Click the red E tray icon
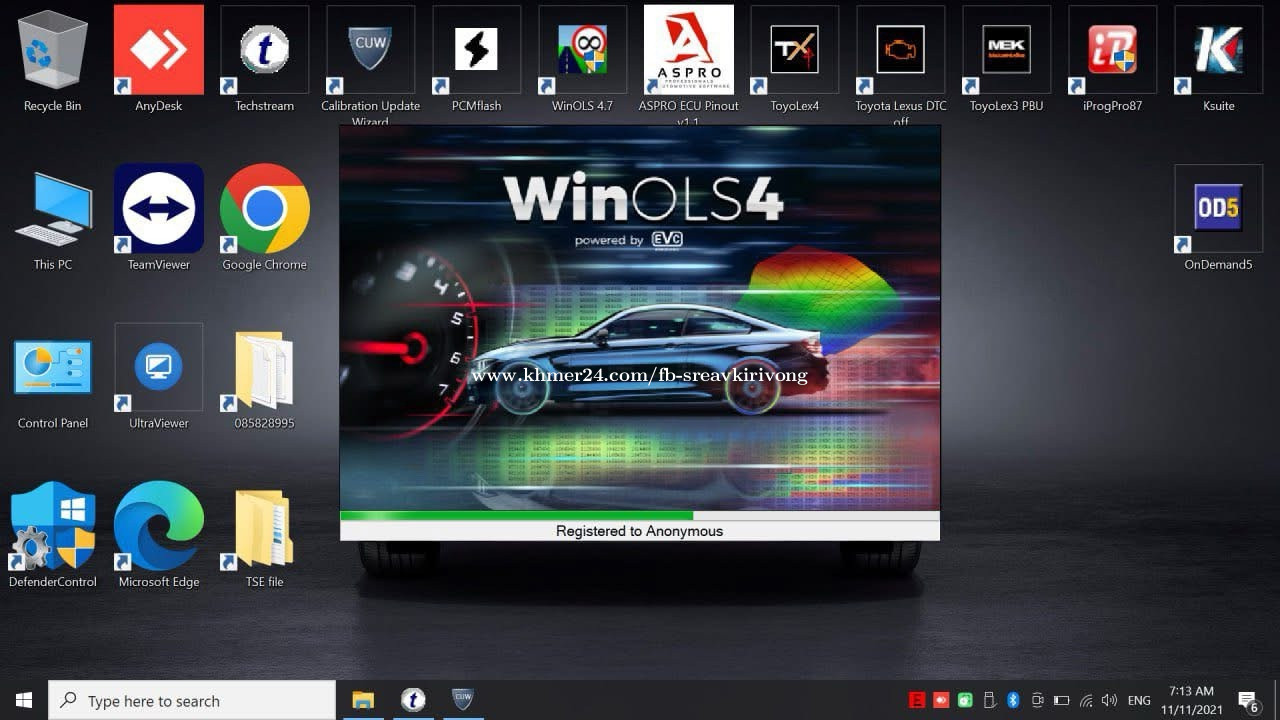This screenshot has width=1280, height=720. [917, 700]
